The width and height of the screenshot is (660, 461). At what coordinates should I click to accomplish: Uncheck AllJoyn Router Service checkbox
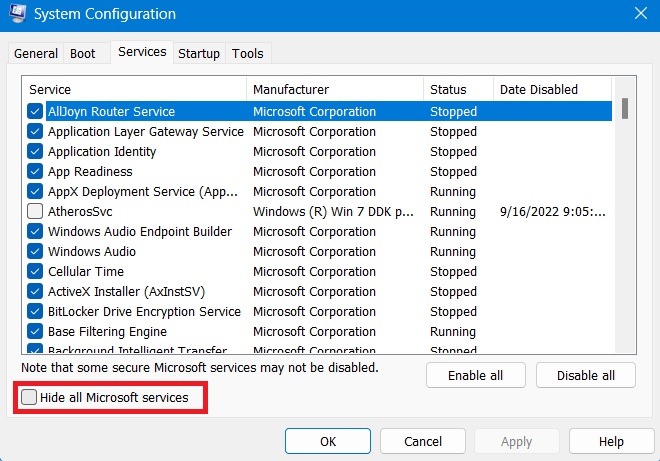pos(35,112)
